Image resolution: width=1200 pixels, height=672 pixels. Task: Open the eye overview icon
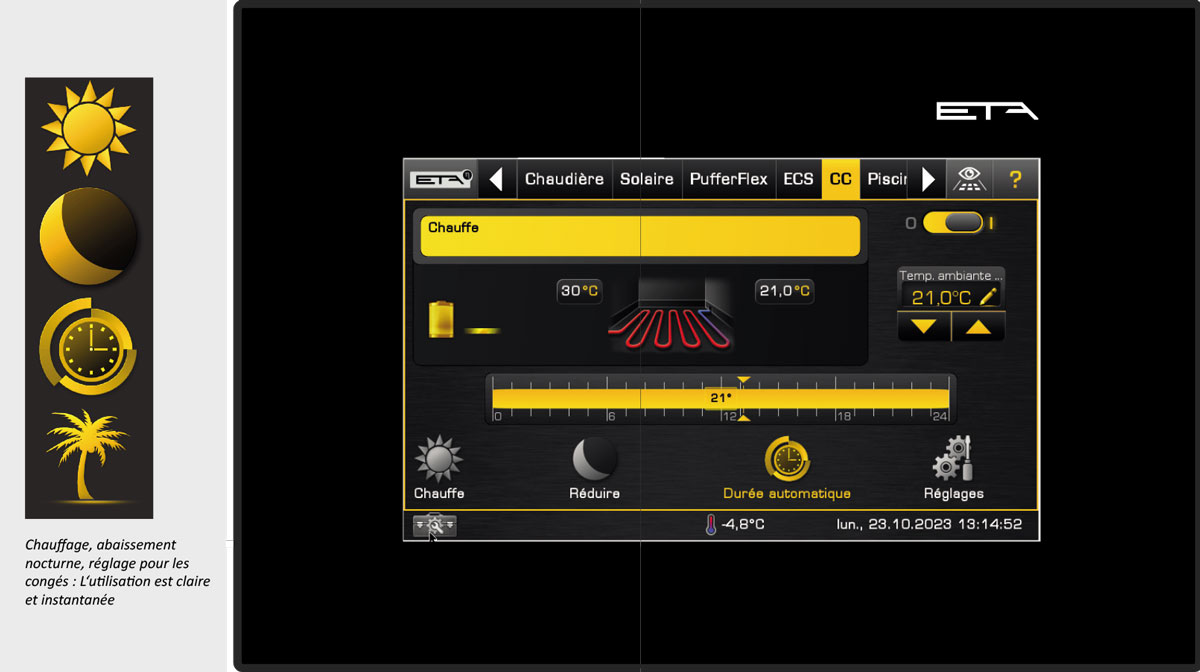tap(966, 180)
